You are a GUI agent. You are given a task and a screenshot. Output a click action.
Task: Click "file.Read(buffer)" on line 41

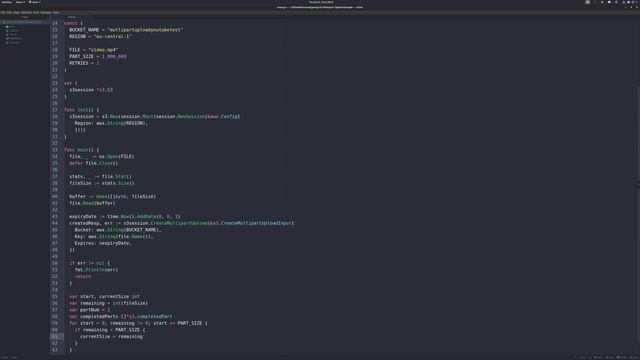tap(92, 203)
